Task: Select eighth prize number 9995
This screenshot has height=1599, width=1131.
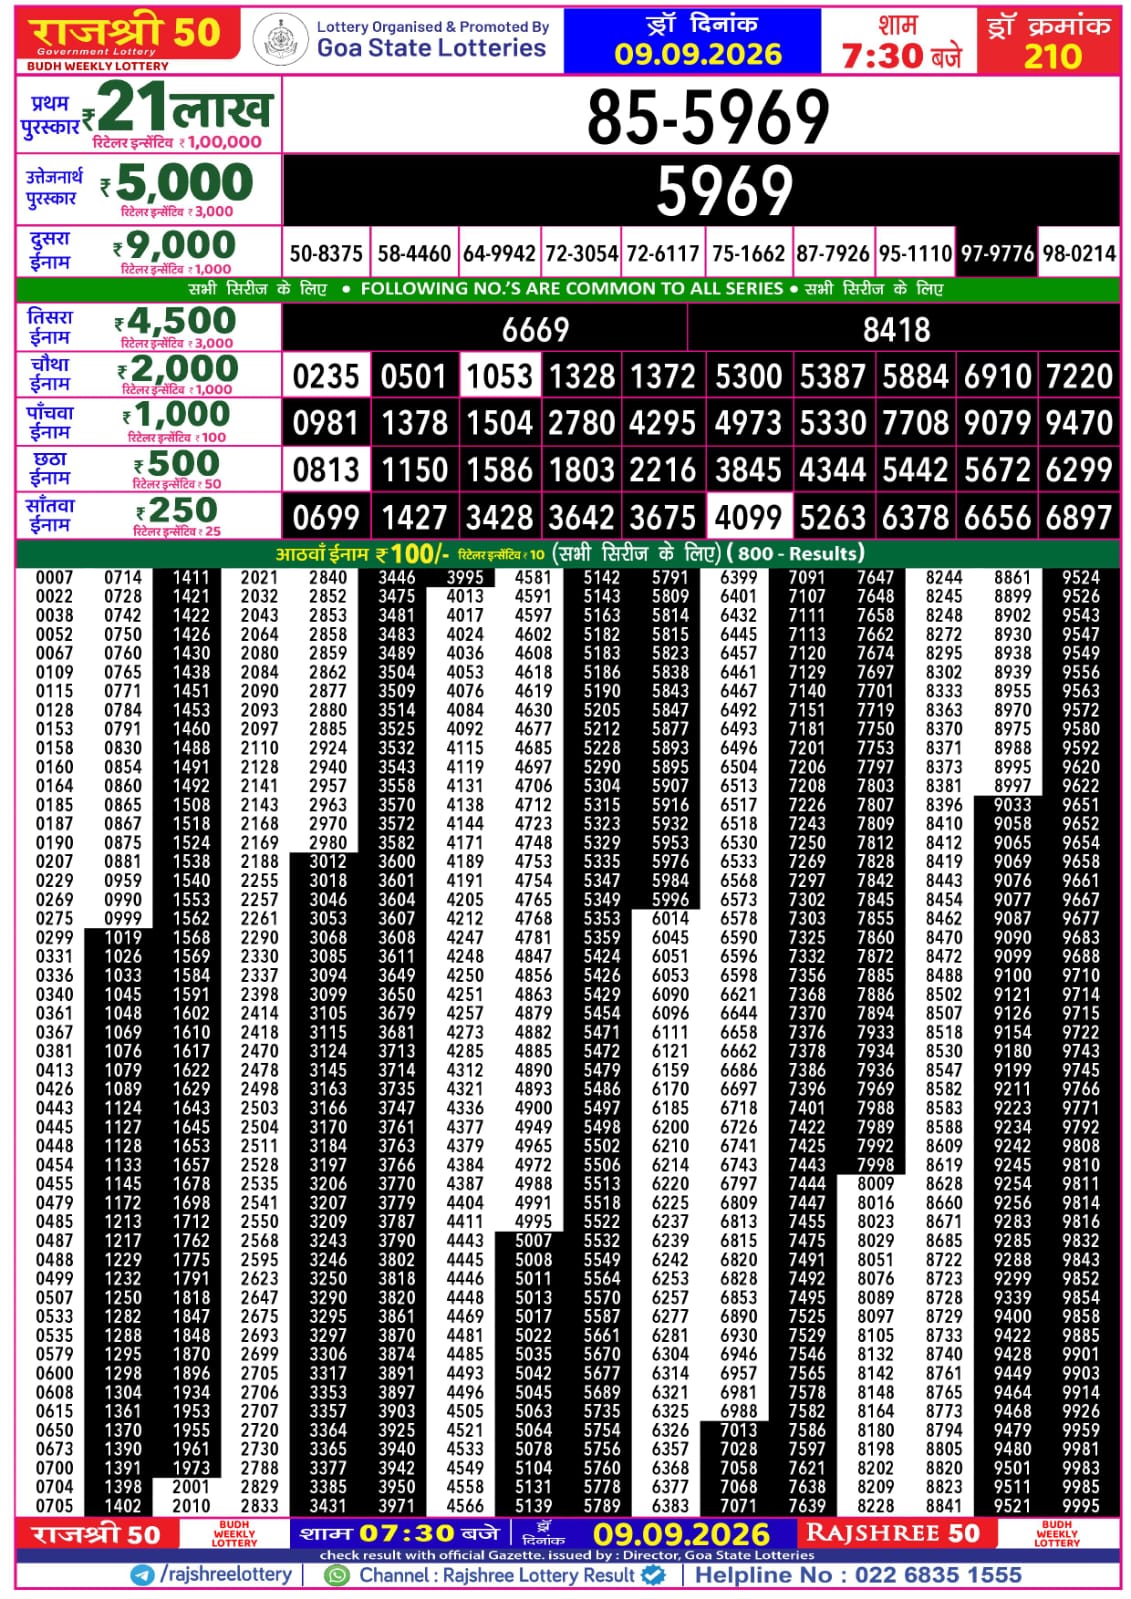Action: coord(1081,1506)
